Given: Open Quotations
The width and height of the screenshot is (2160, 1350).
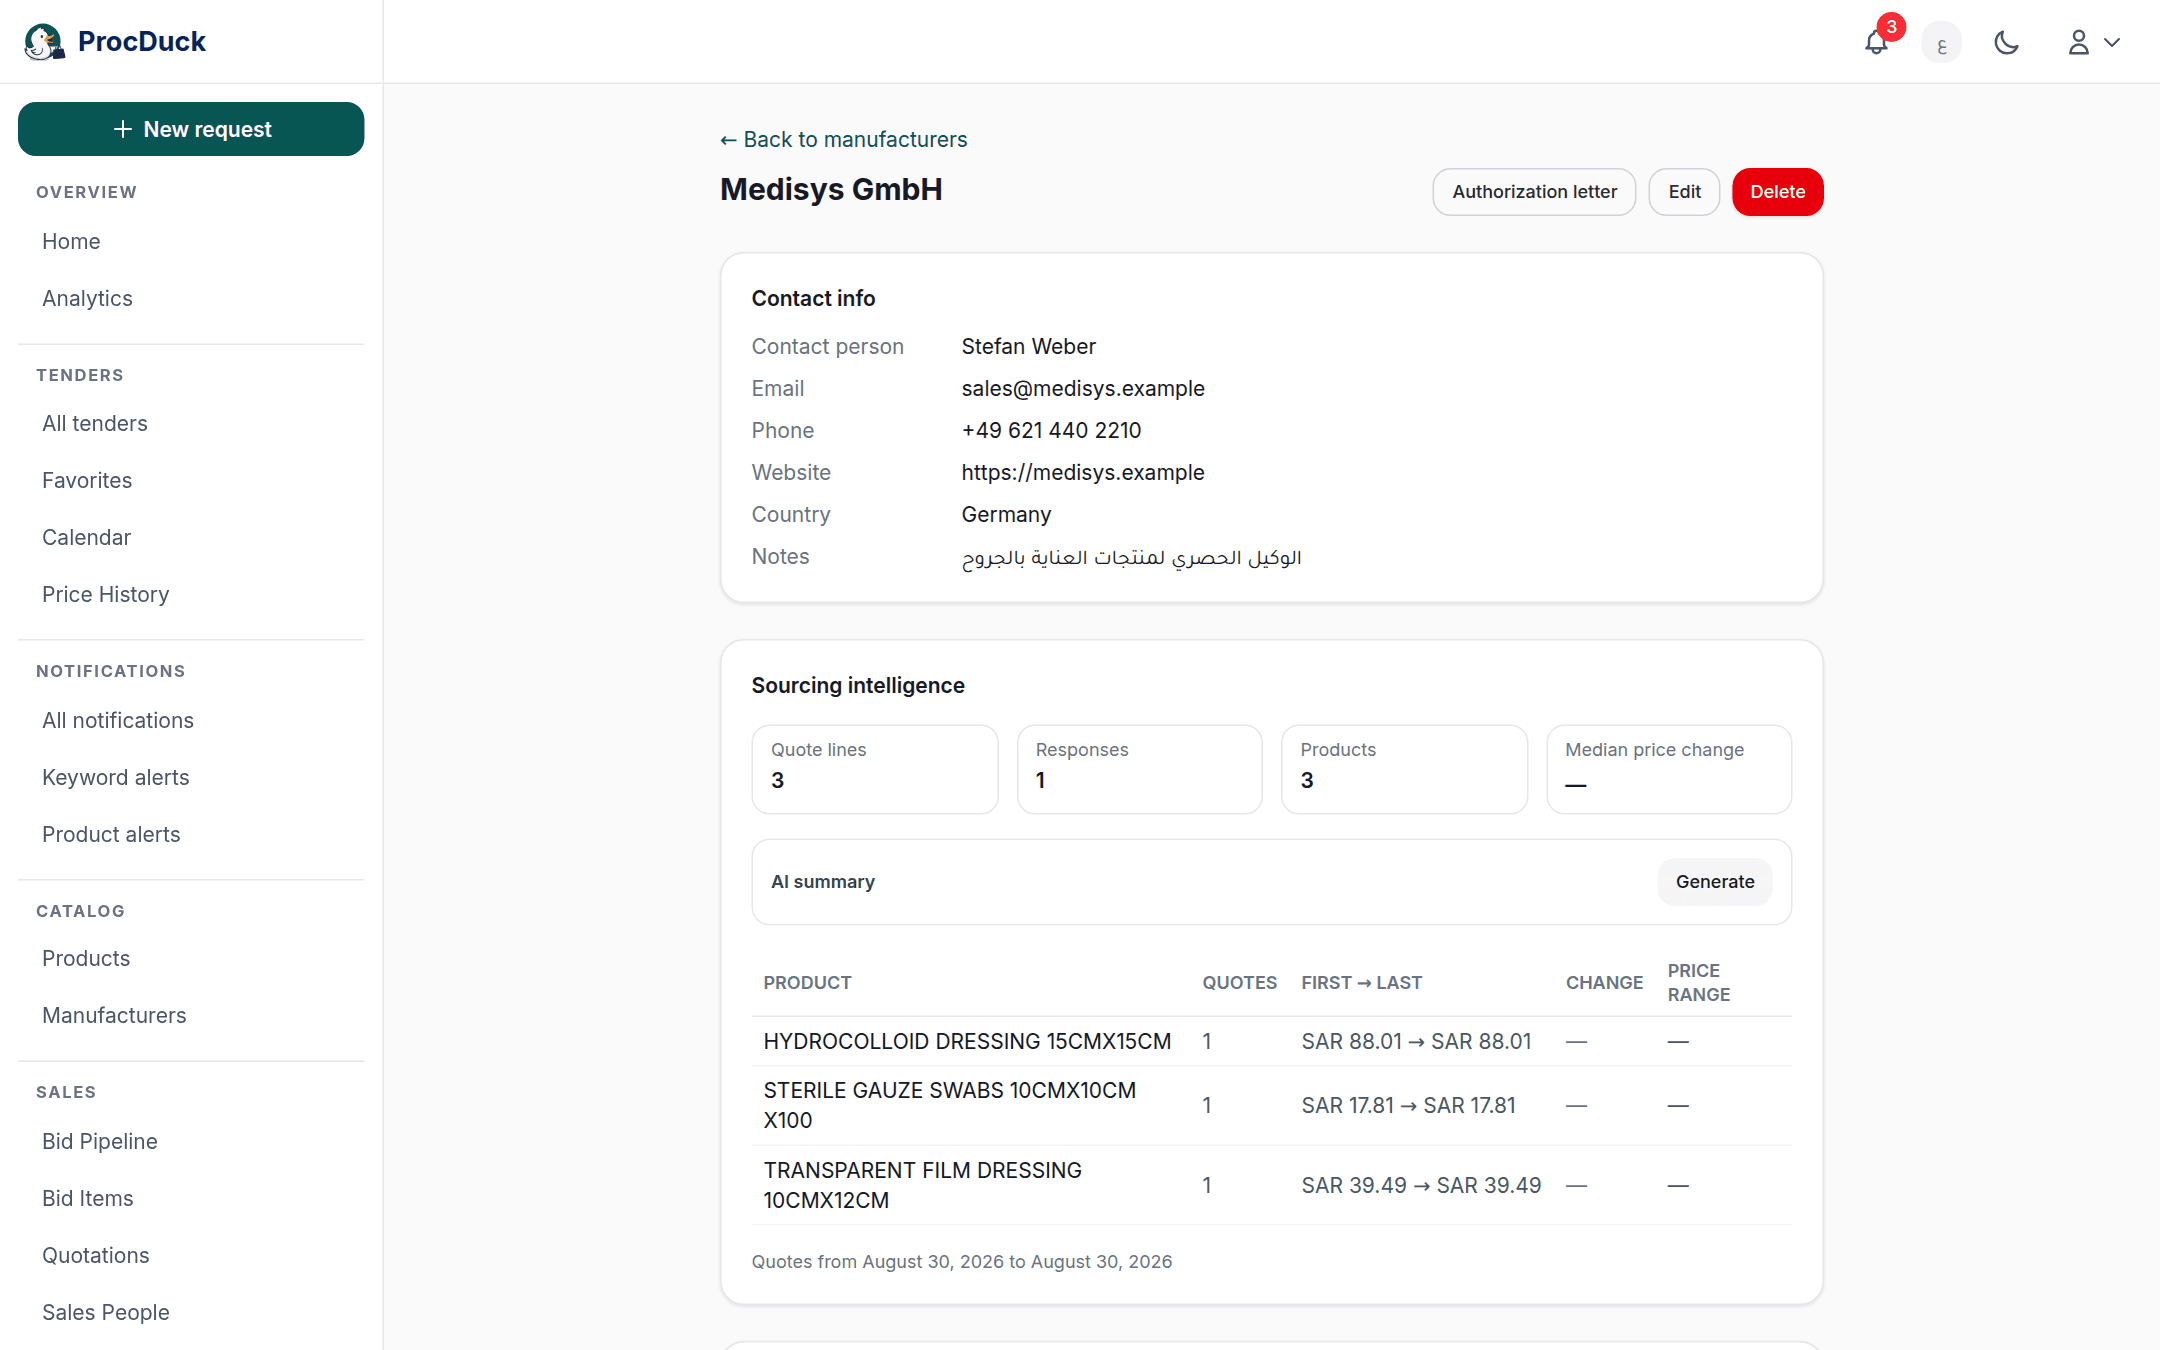Looking at the screenshot, I should 95,1255.
